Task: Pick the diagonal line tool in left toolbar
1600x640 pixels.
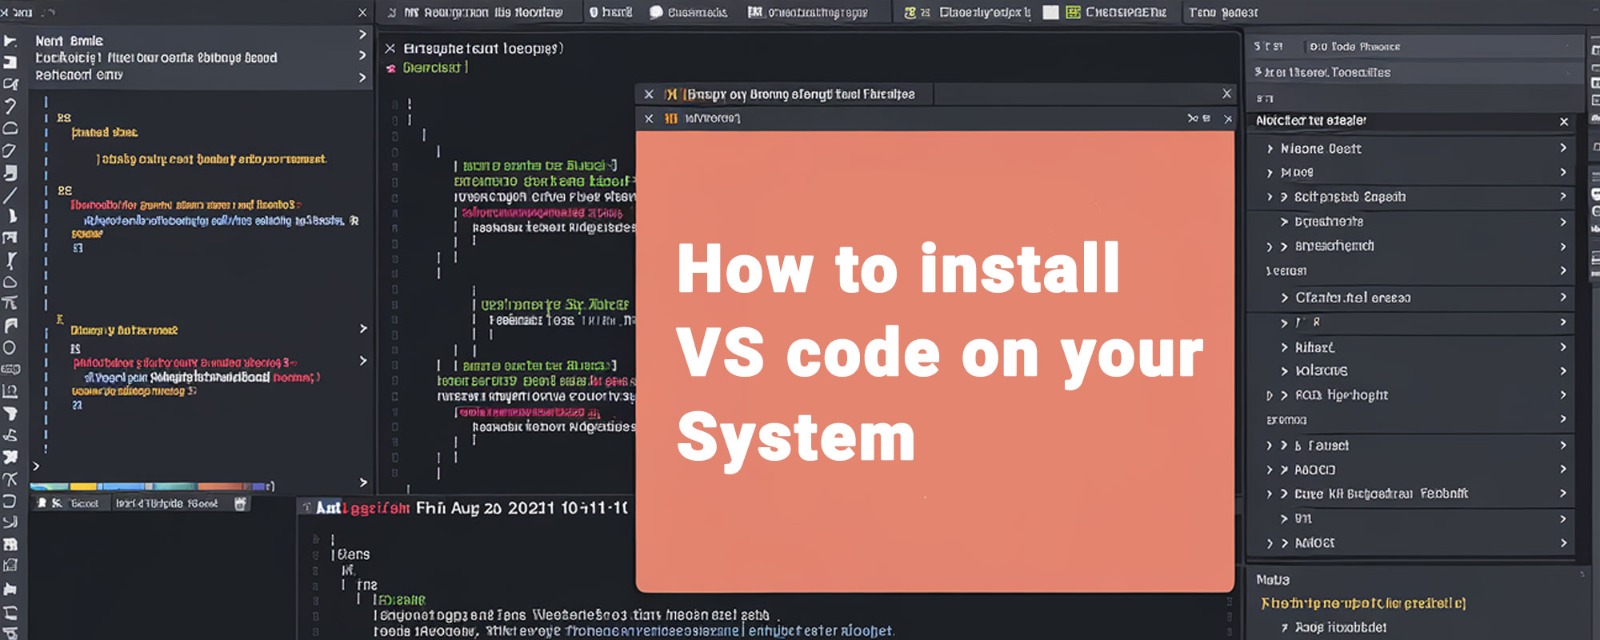Action: point(10,194)
